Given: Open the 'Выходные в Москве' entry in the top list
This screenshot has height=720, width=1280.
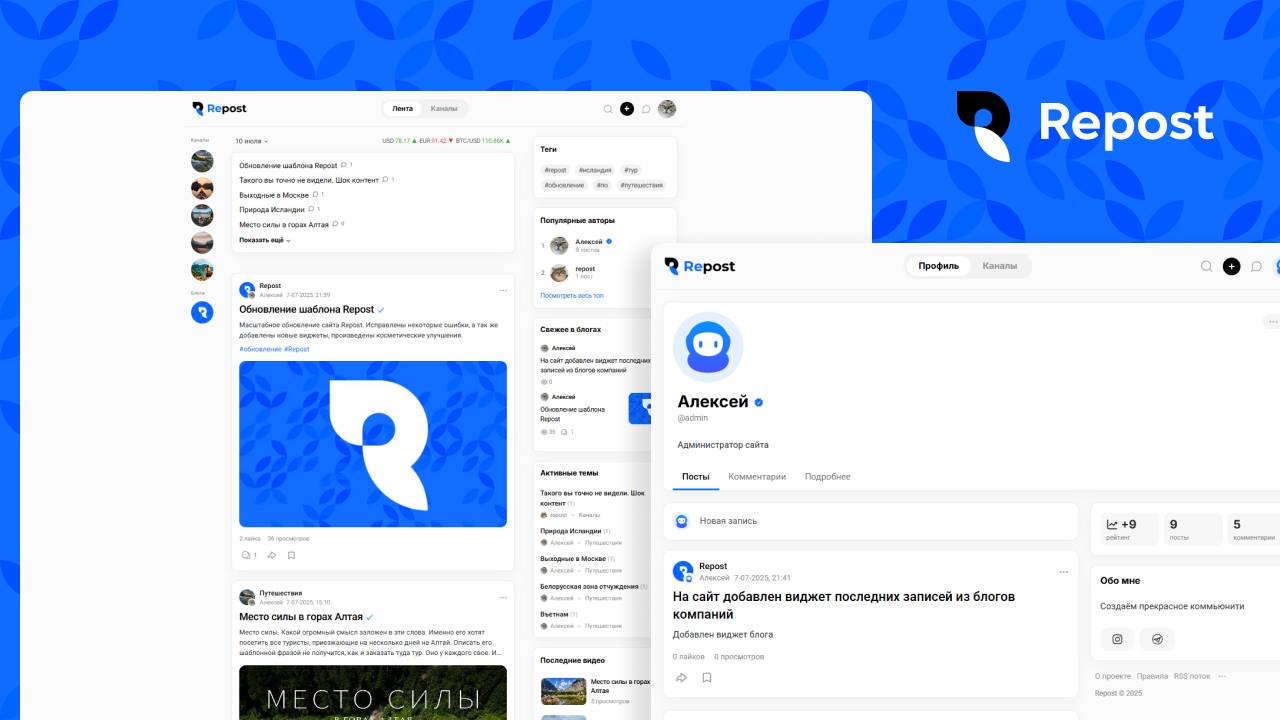Looking at the screenshot, I should pyautogui.click(x=274, y=195).
